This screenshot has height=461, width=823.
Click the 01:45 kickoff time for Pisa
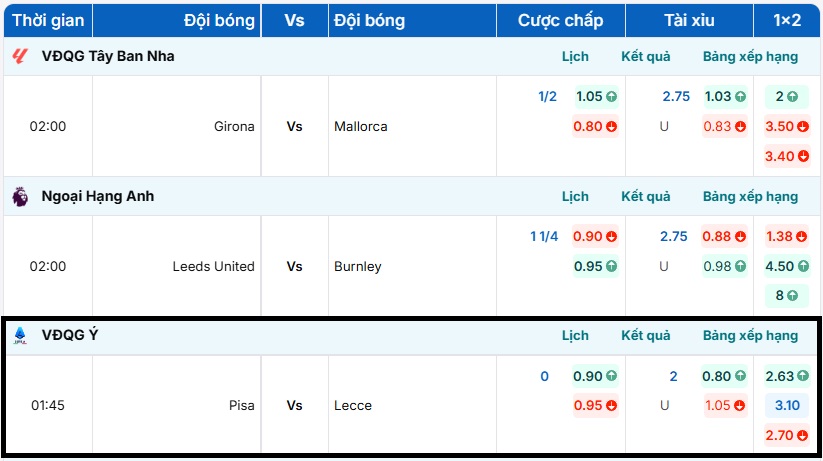[x=48, y=405]
